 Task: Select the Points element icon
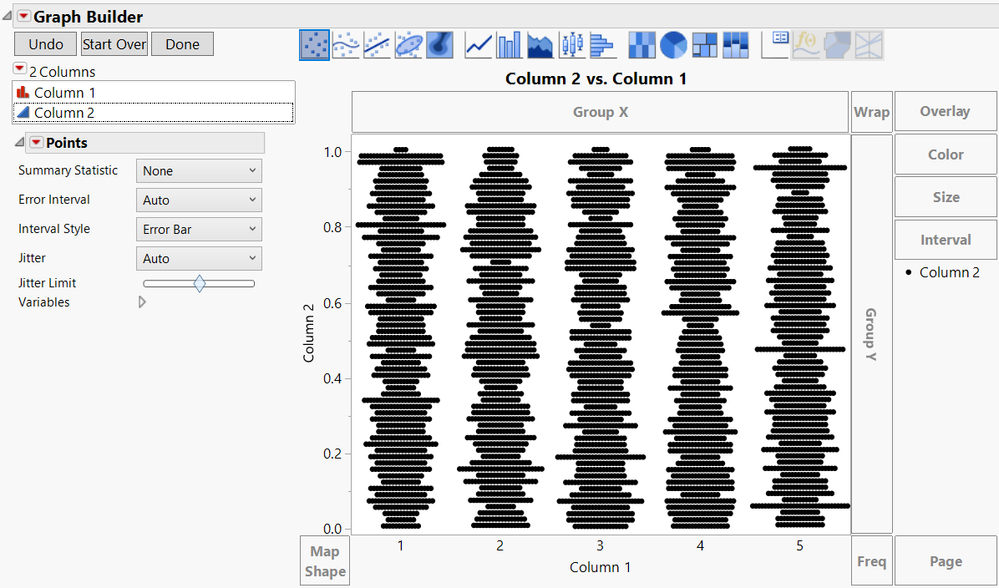[x=314, y=45]
